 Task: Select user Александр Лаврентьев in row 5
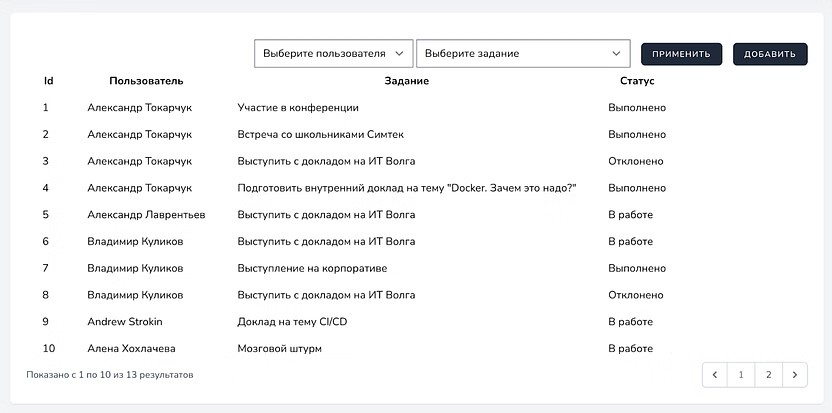(x=146, y=215)
